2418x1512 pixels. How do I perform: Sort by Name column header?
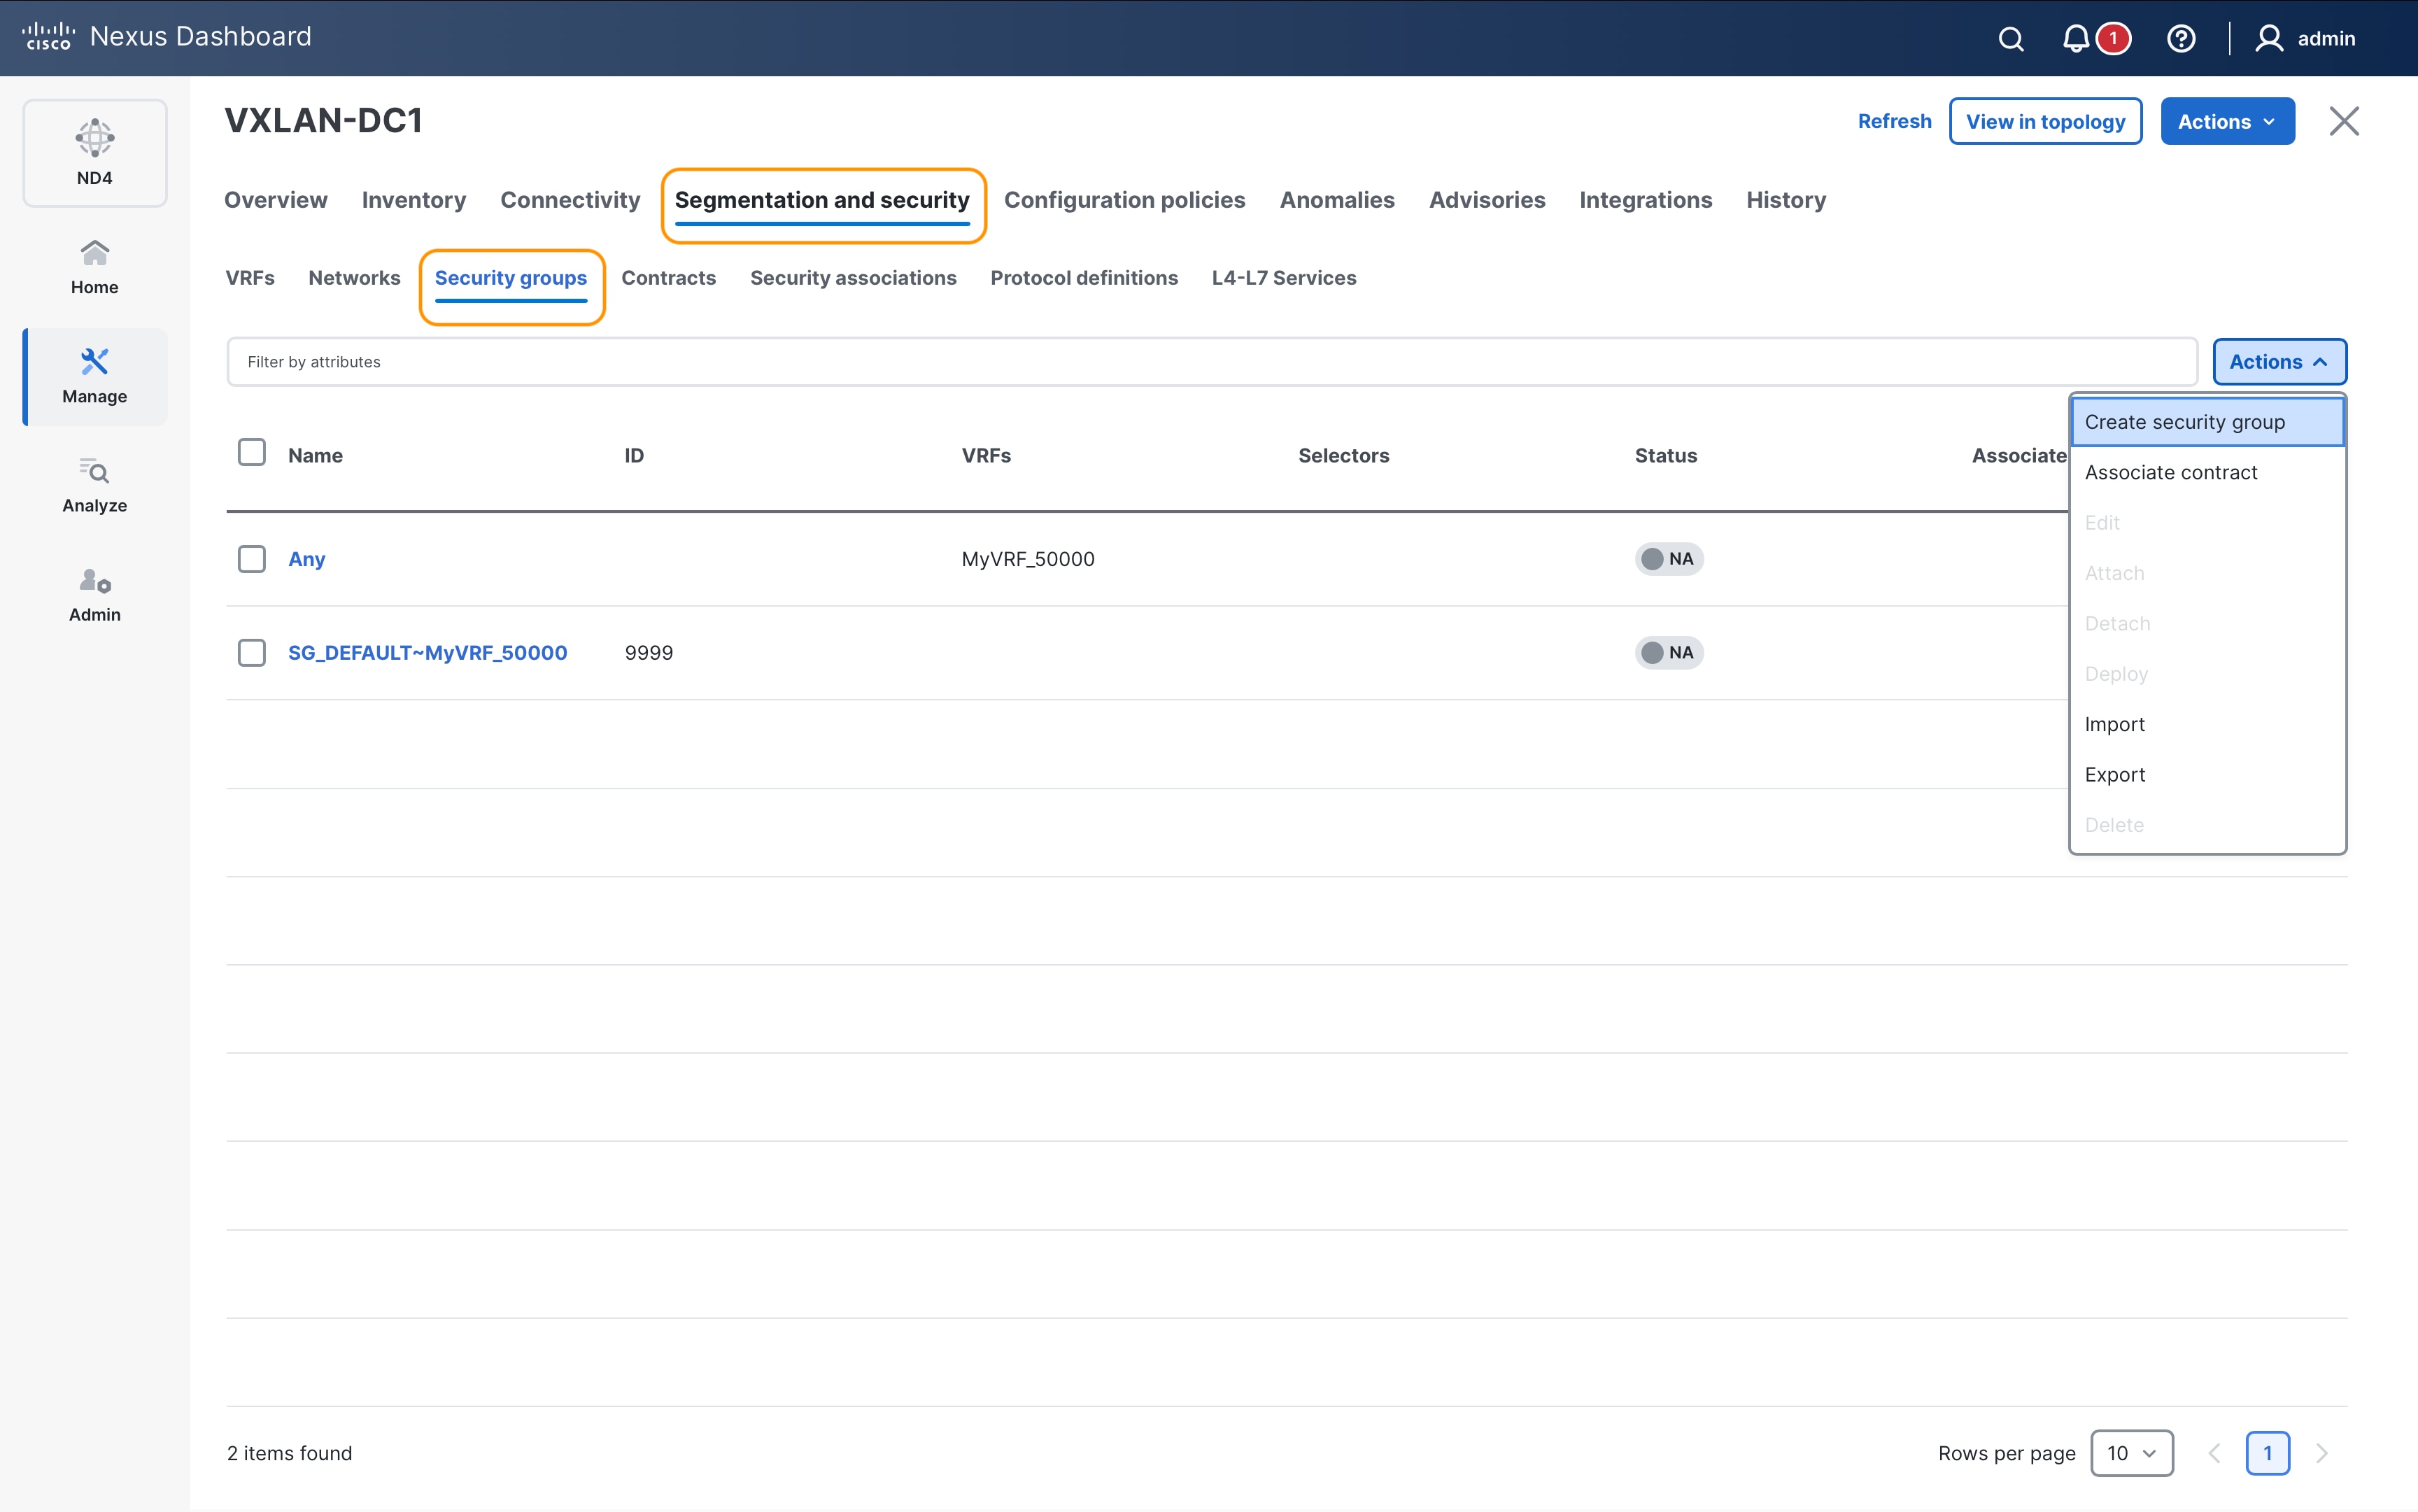(316, 456)
